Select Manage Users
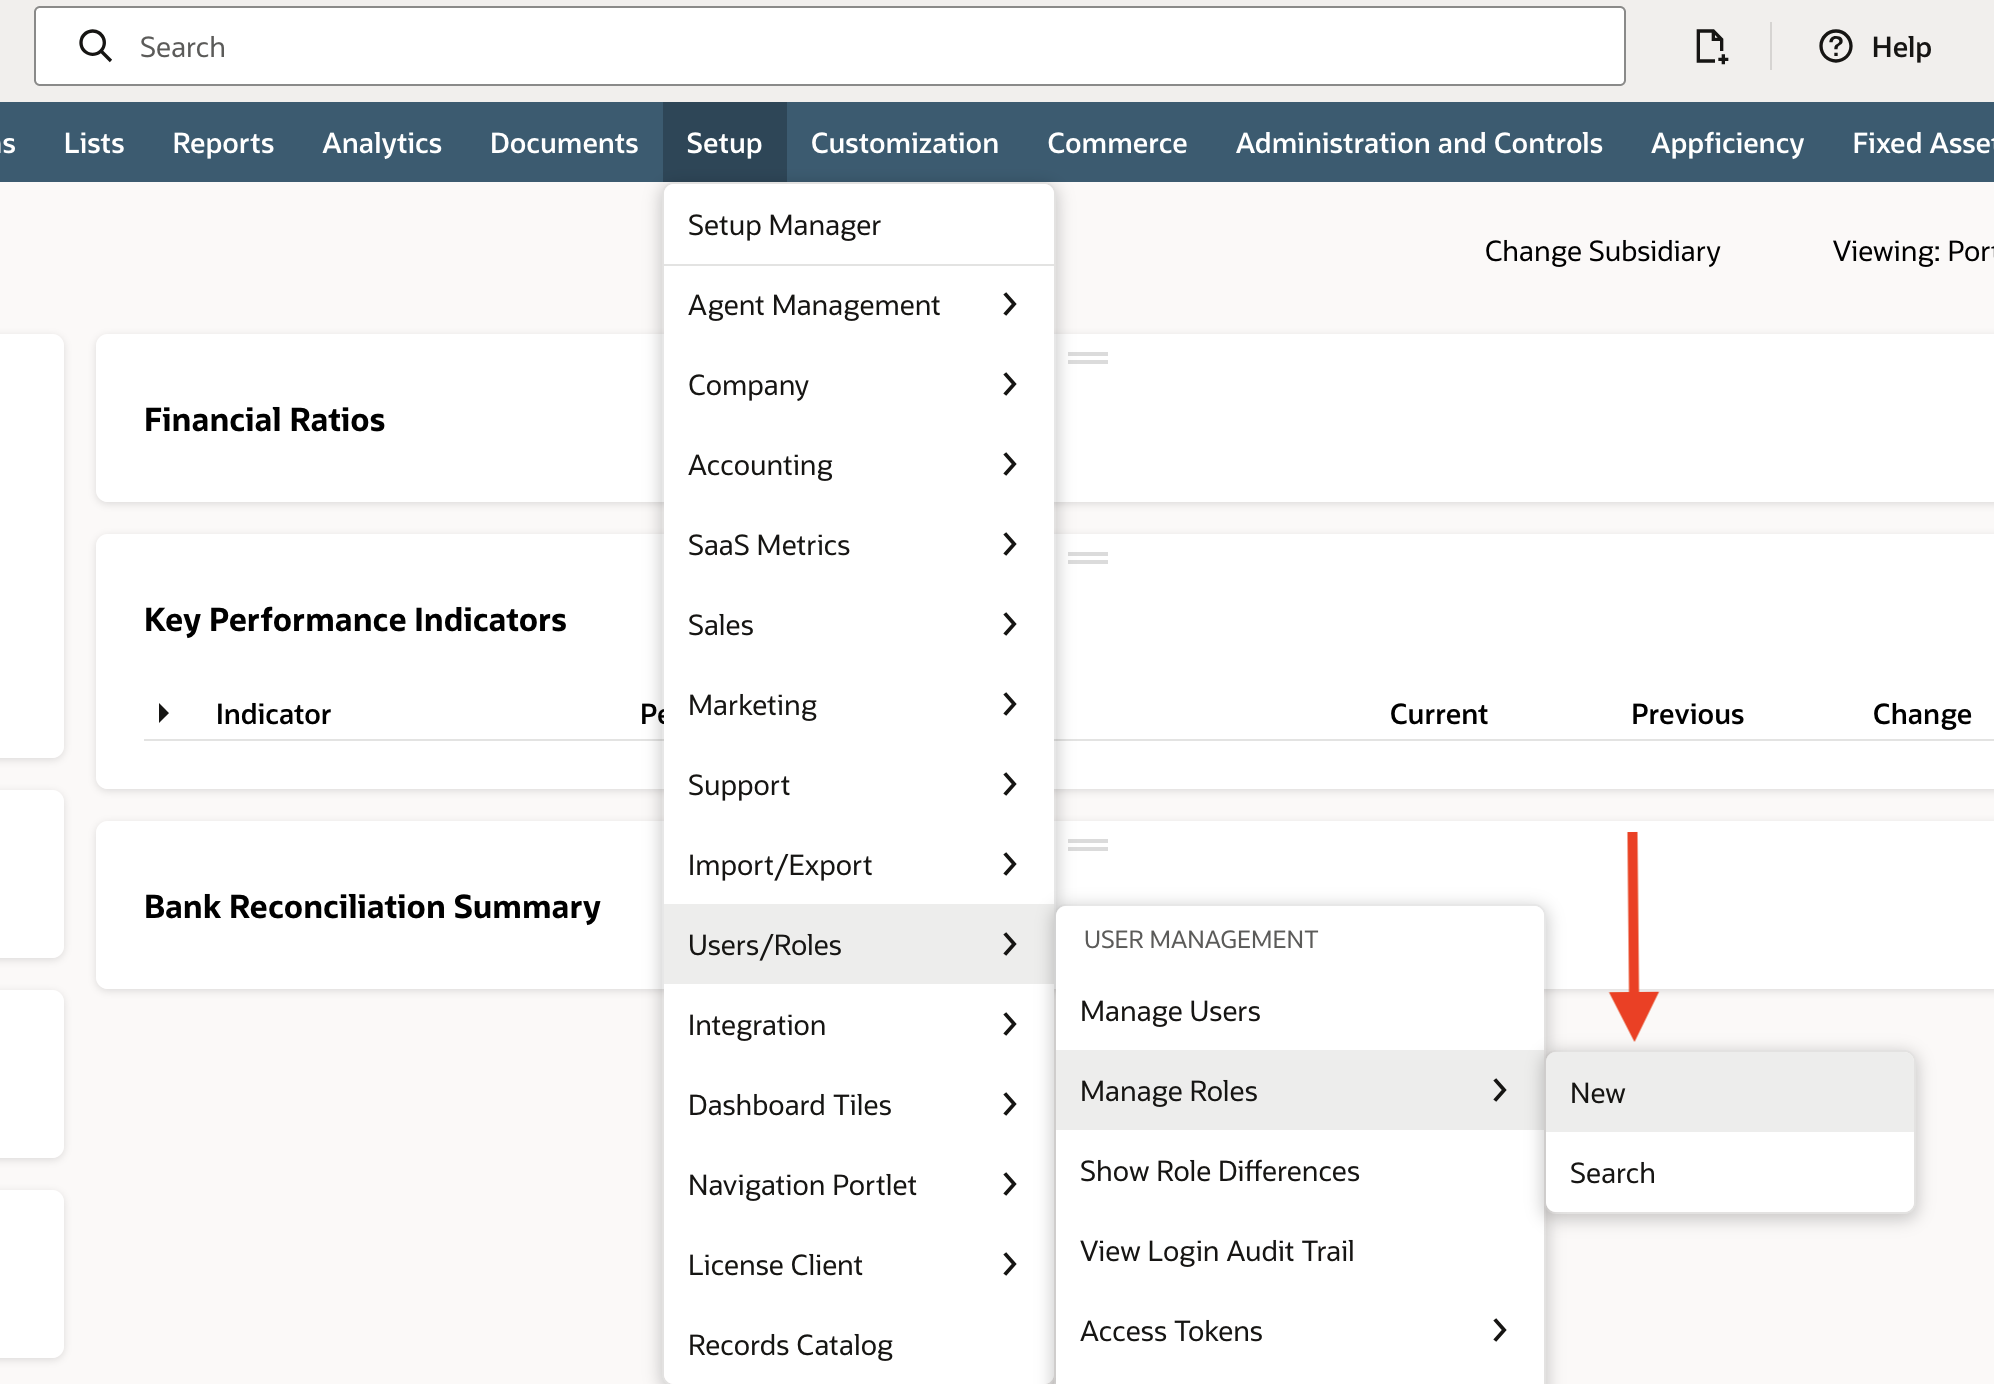Viewport: 1994px width, 1384px height. tap(1300, 1011)
